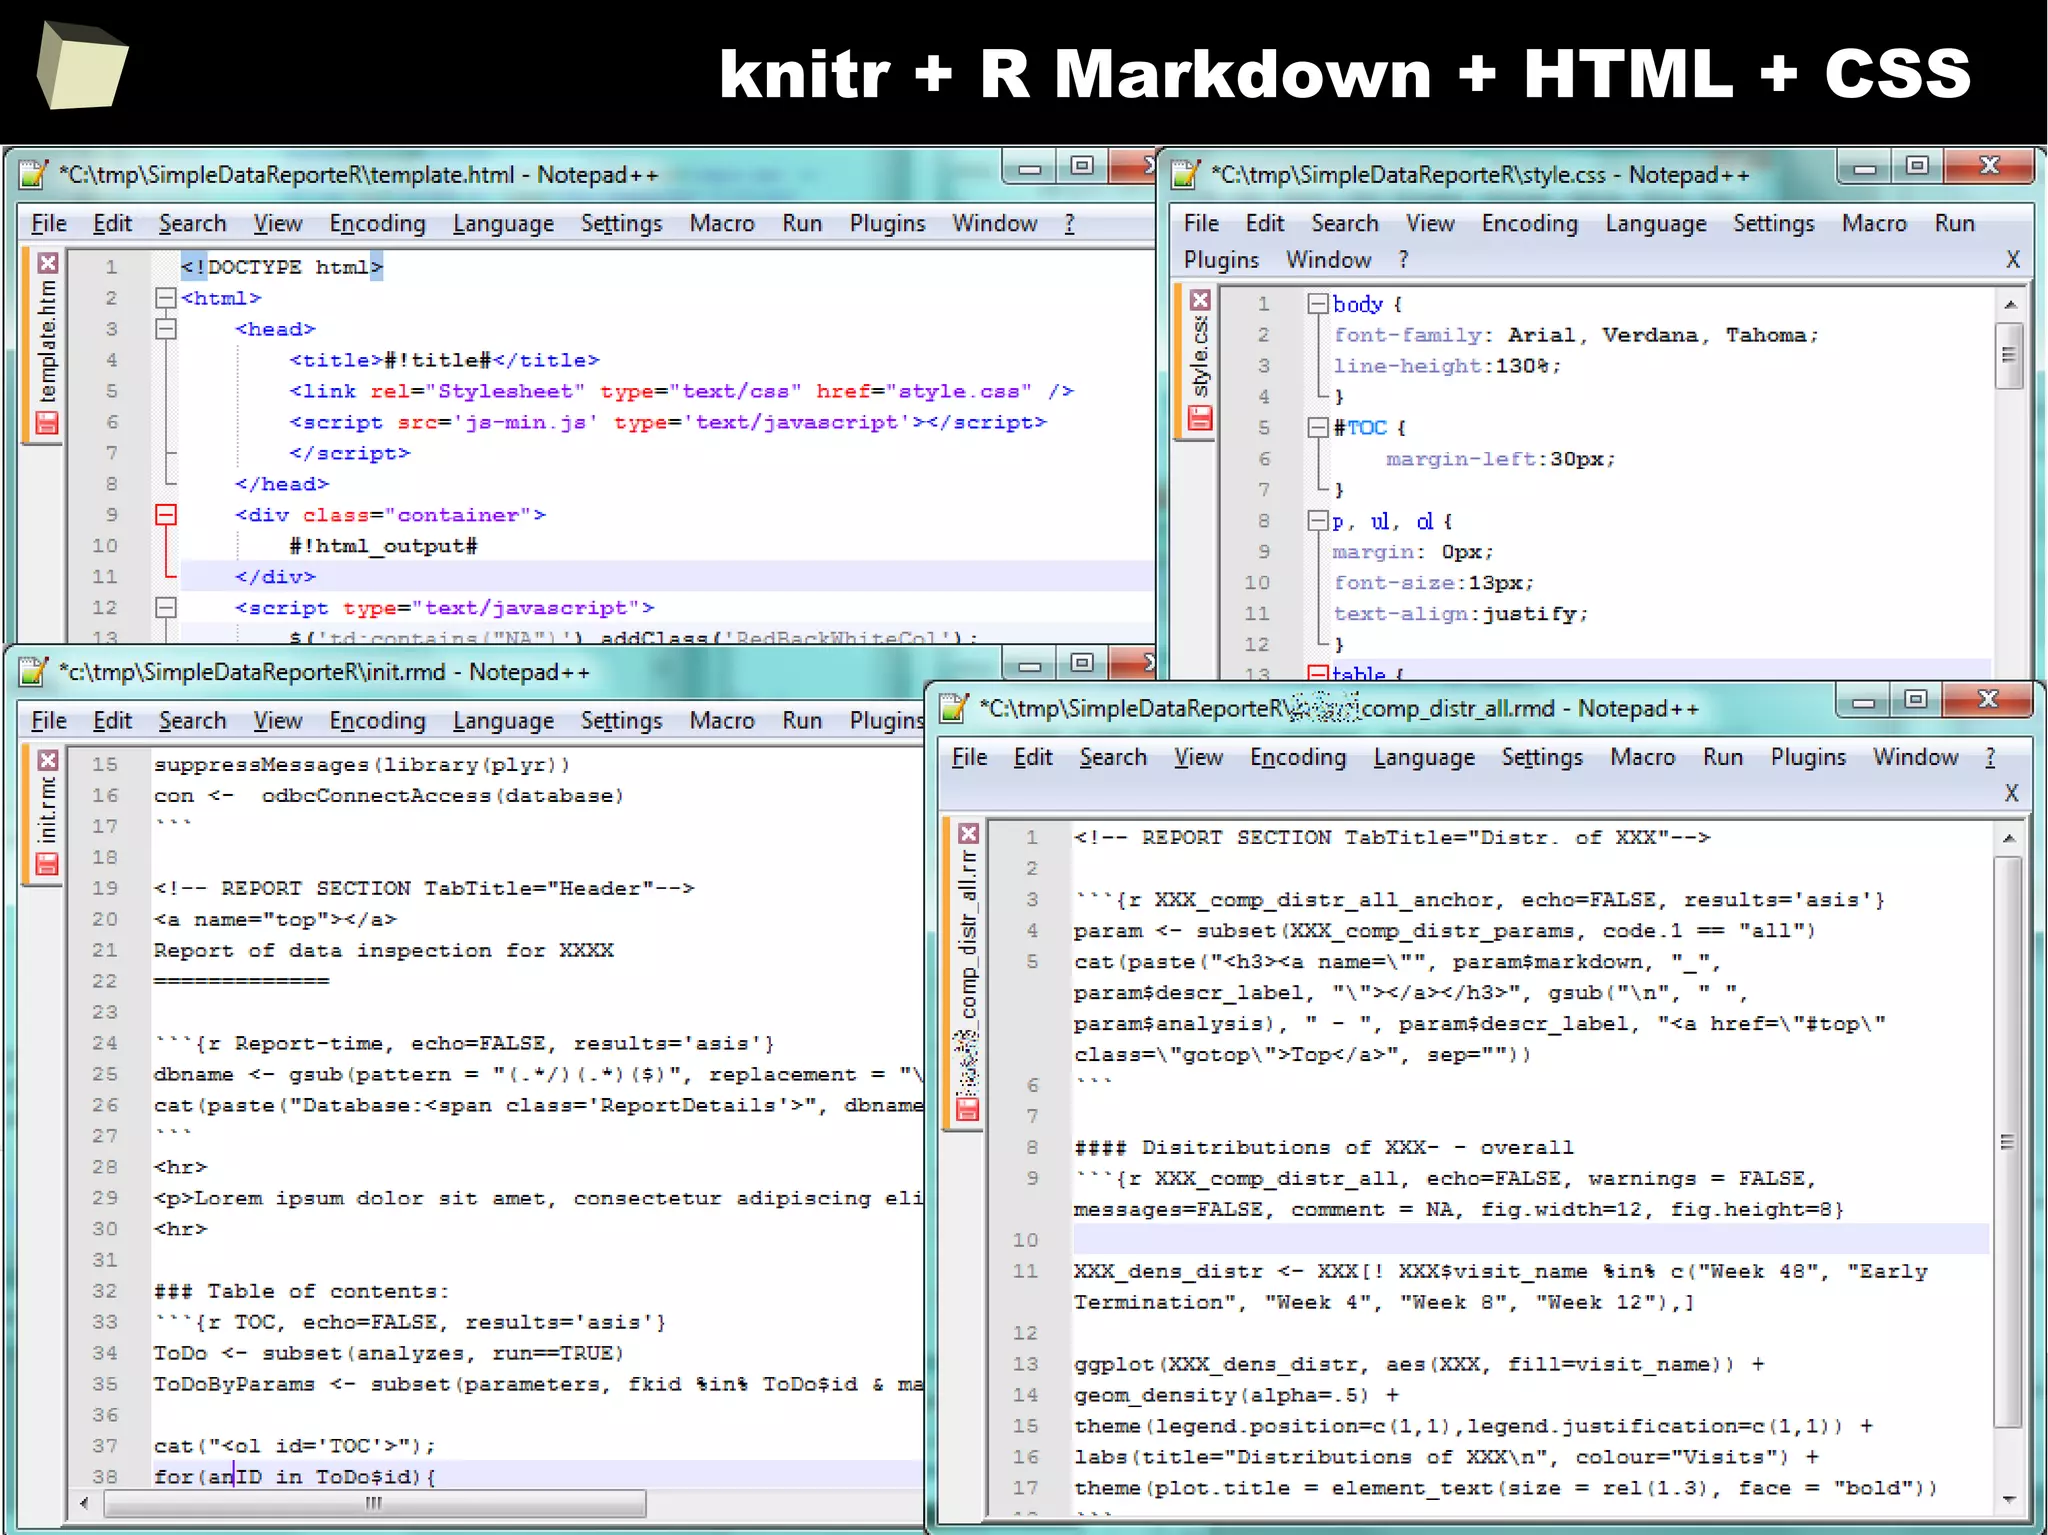
Task: Click "text-align:justify;" line in style.css
Action: [x=1460, y=614]
